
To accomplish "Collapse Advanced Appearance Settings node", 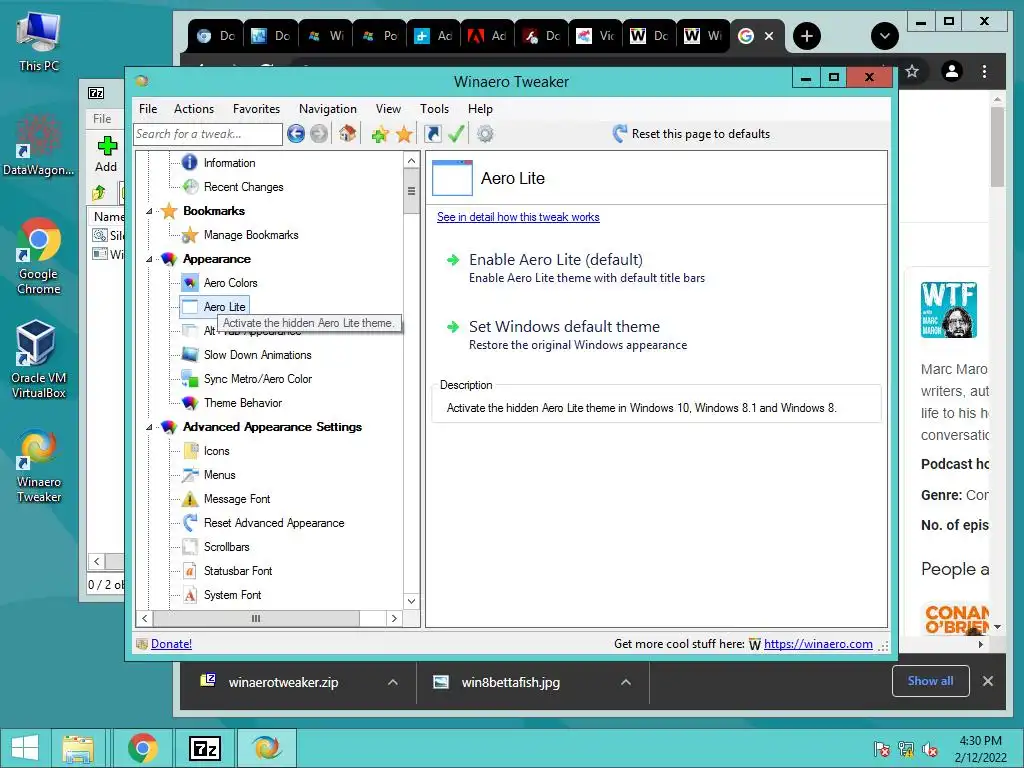I will (149, 427).
